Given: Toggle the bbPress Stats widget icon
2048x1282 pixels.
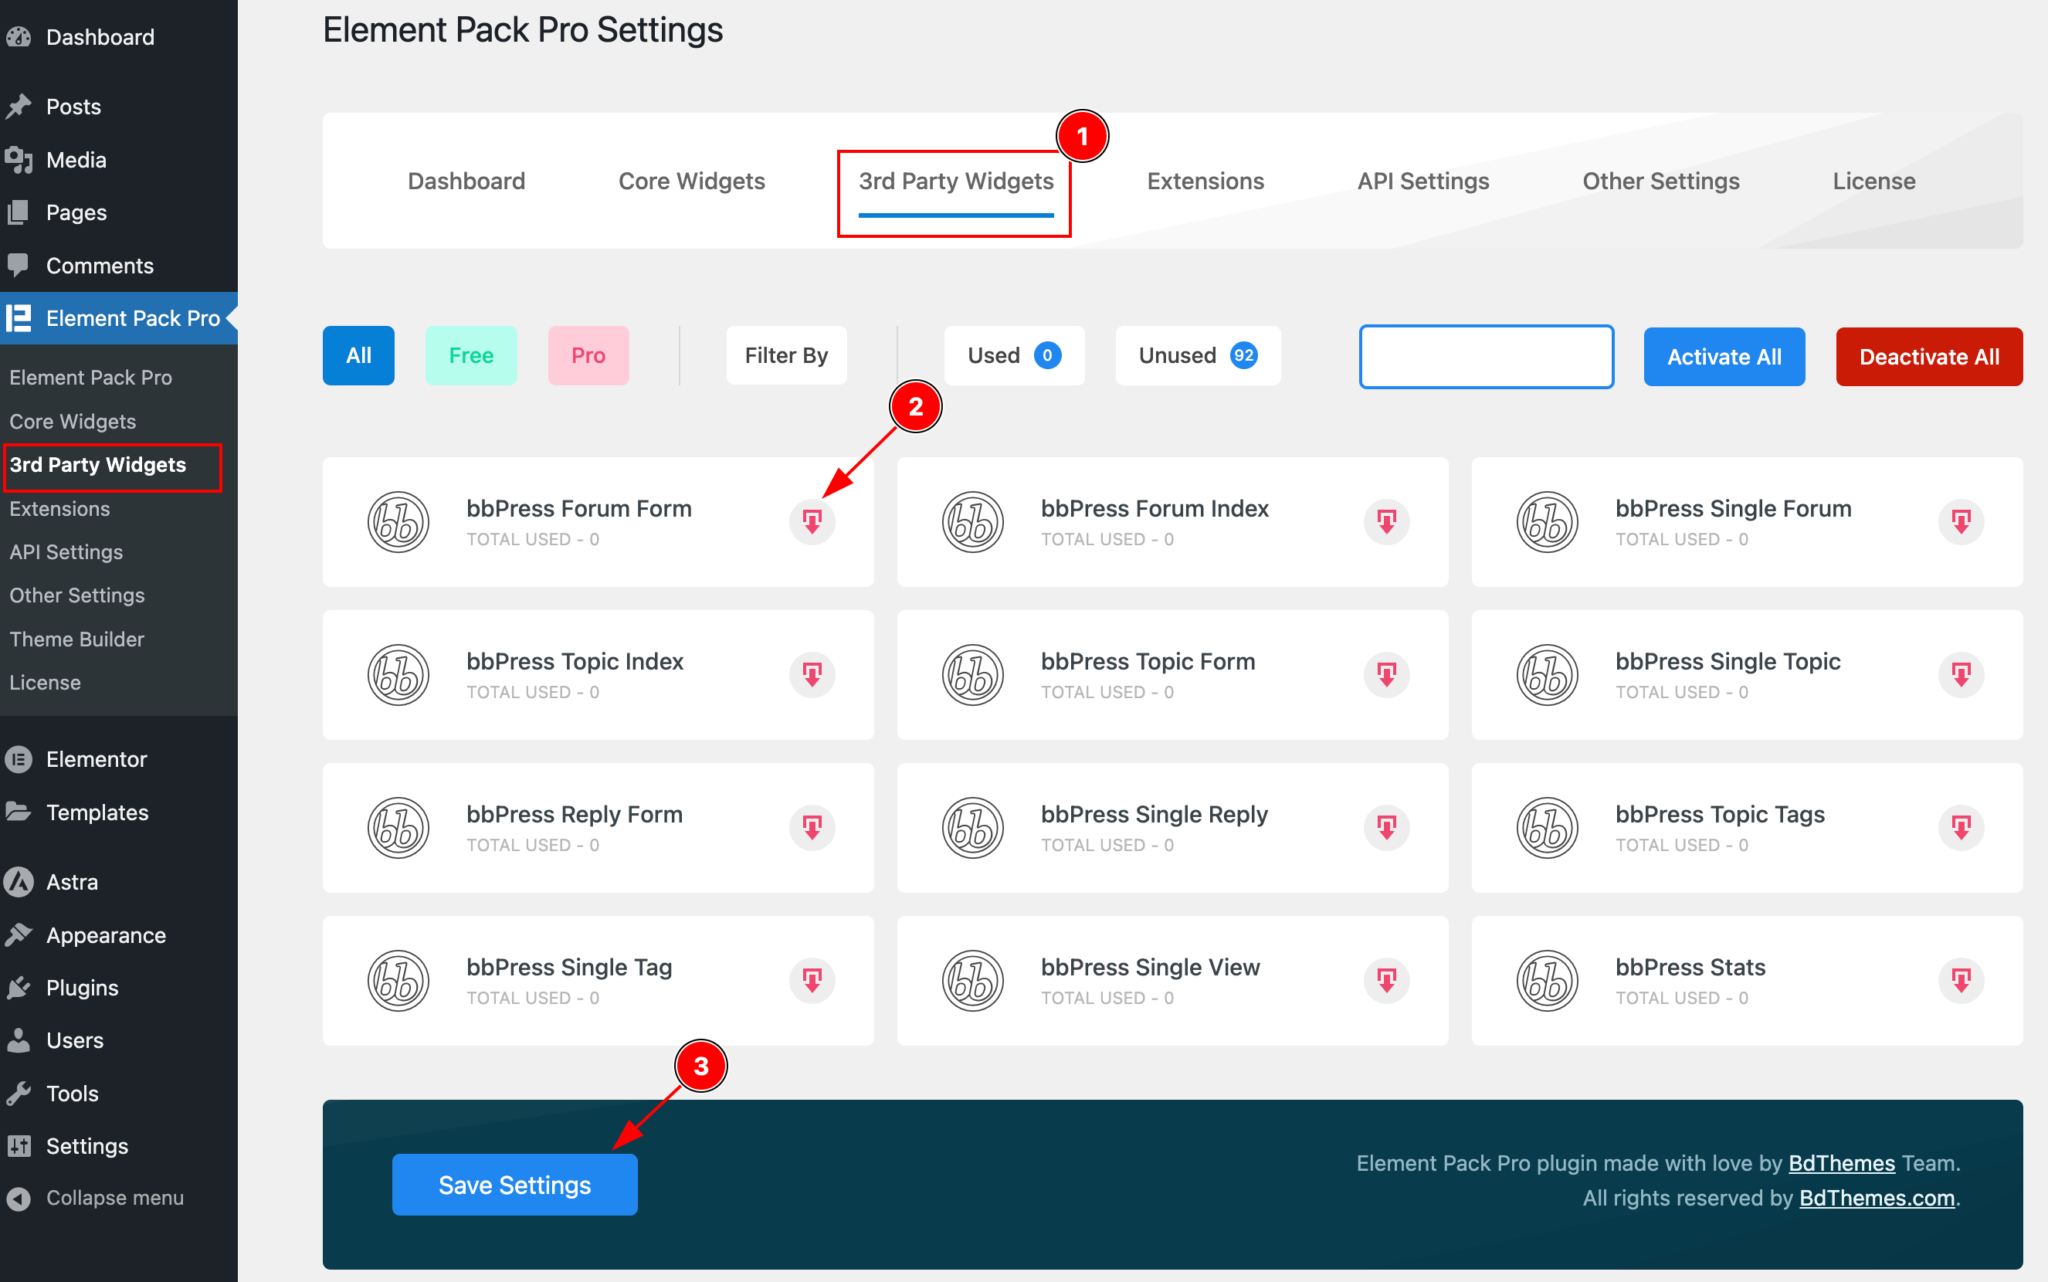Looking at the screenshot, I should (1960, 980).
